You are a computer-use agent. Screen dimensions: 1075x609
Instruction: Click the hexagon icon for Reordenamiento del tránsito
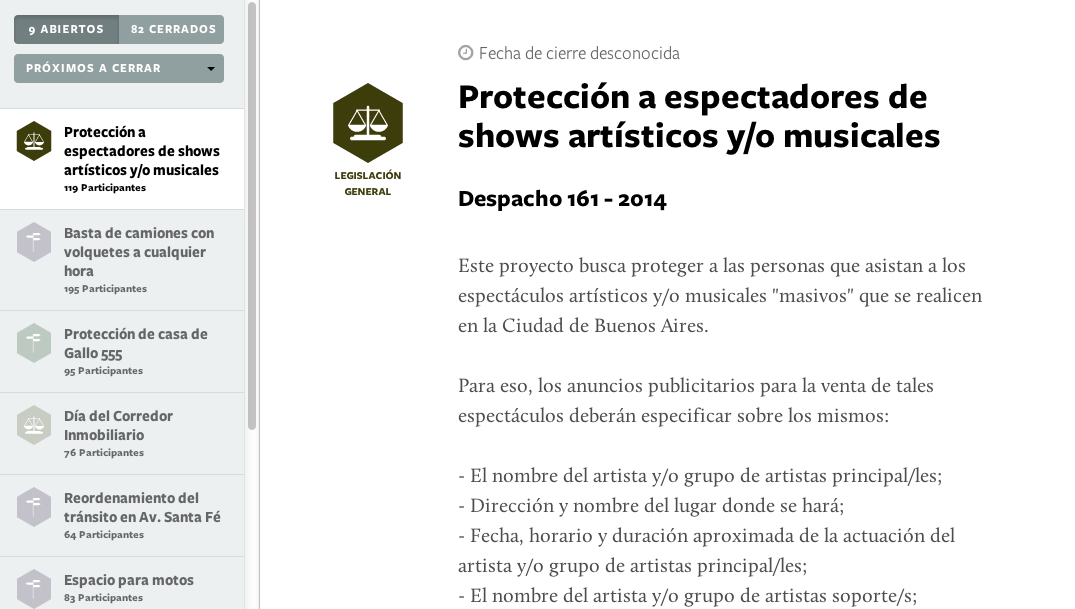click(x=34, y=507)
